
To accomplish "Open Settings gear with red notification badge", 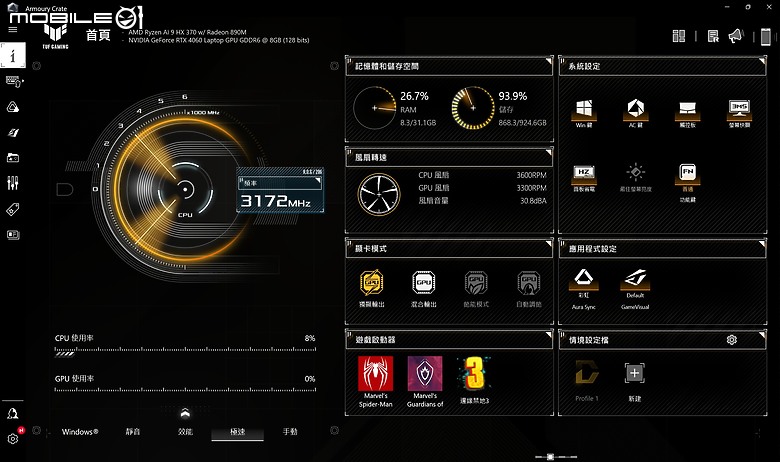I will coord(14,437).
